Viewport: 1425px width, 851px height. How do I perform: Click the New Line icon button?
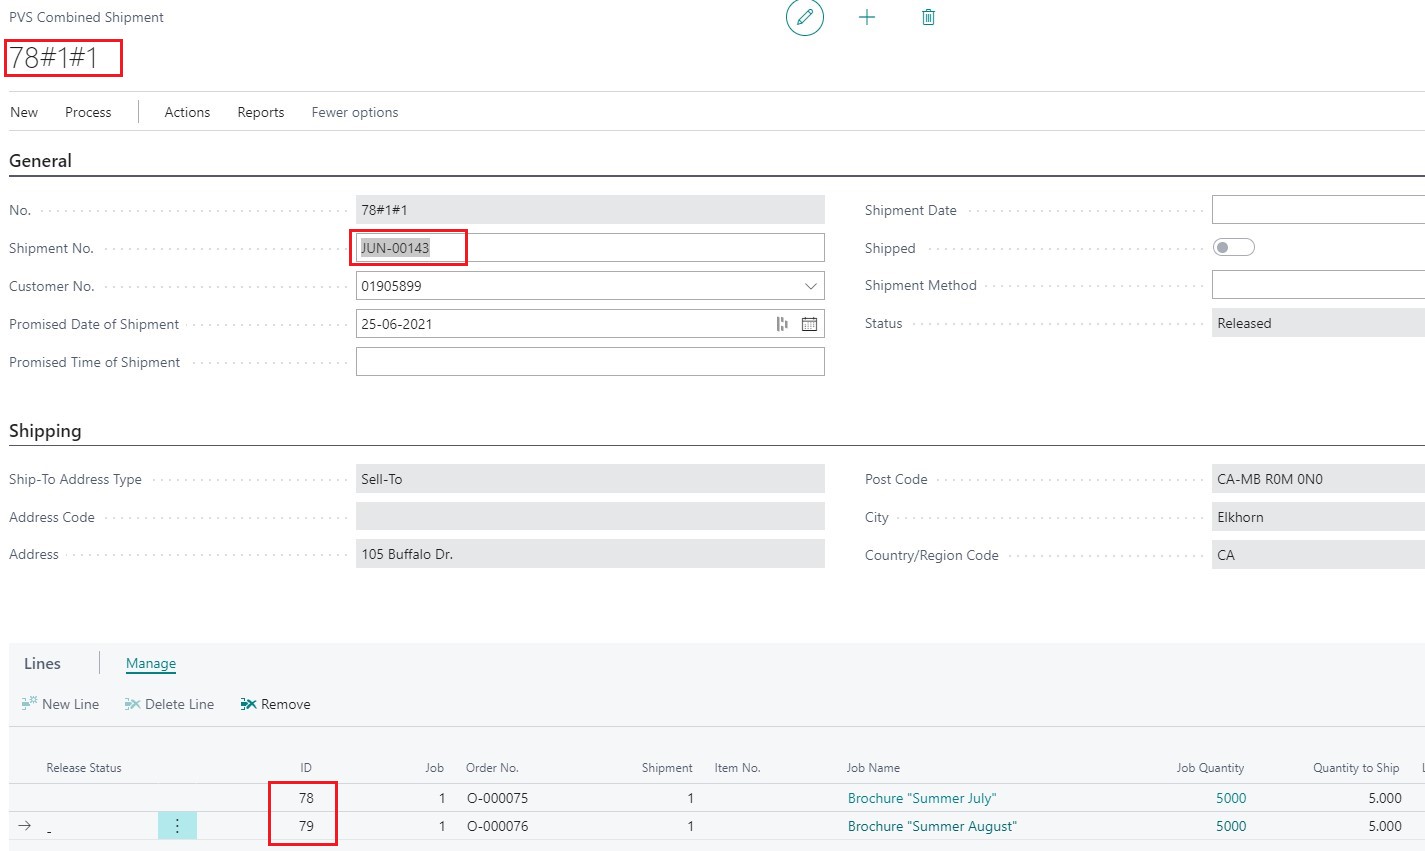tap(60, 704)
